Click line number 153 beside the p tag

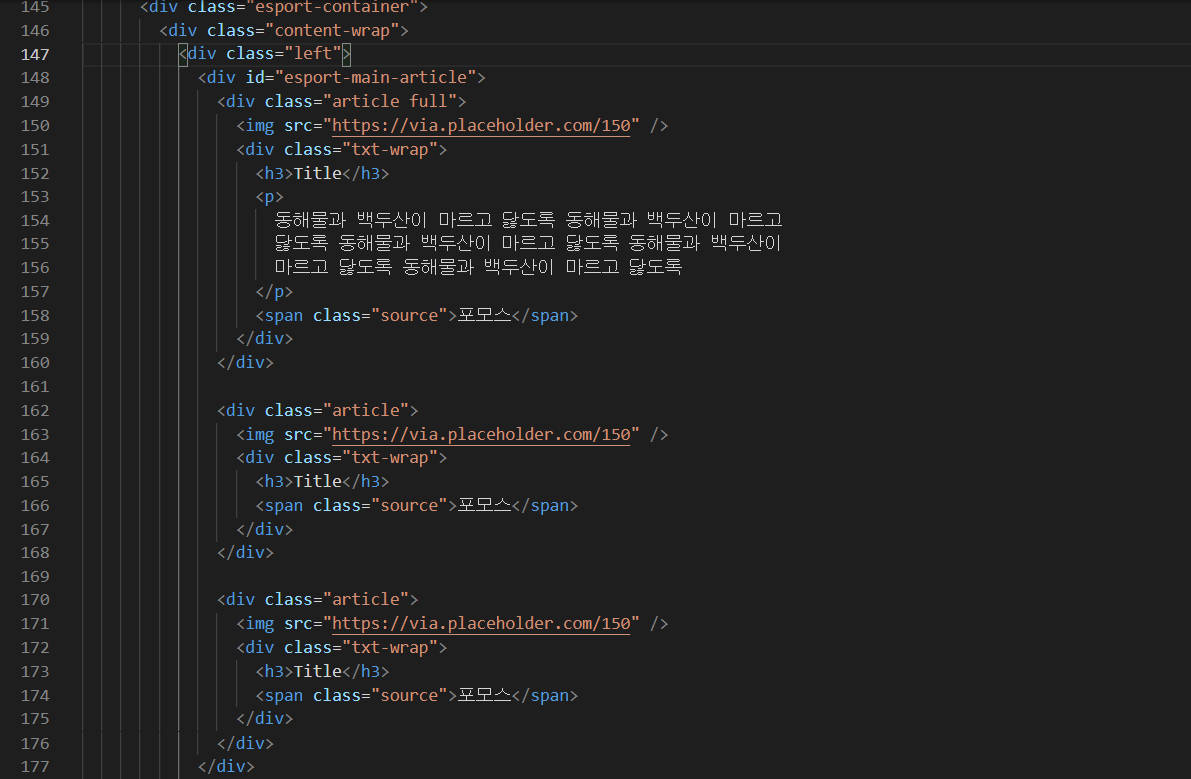(35, 197)
